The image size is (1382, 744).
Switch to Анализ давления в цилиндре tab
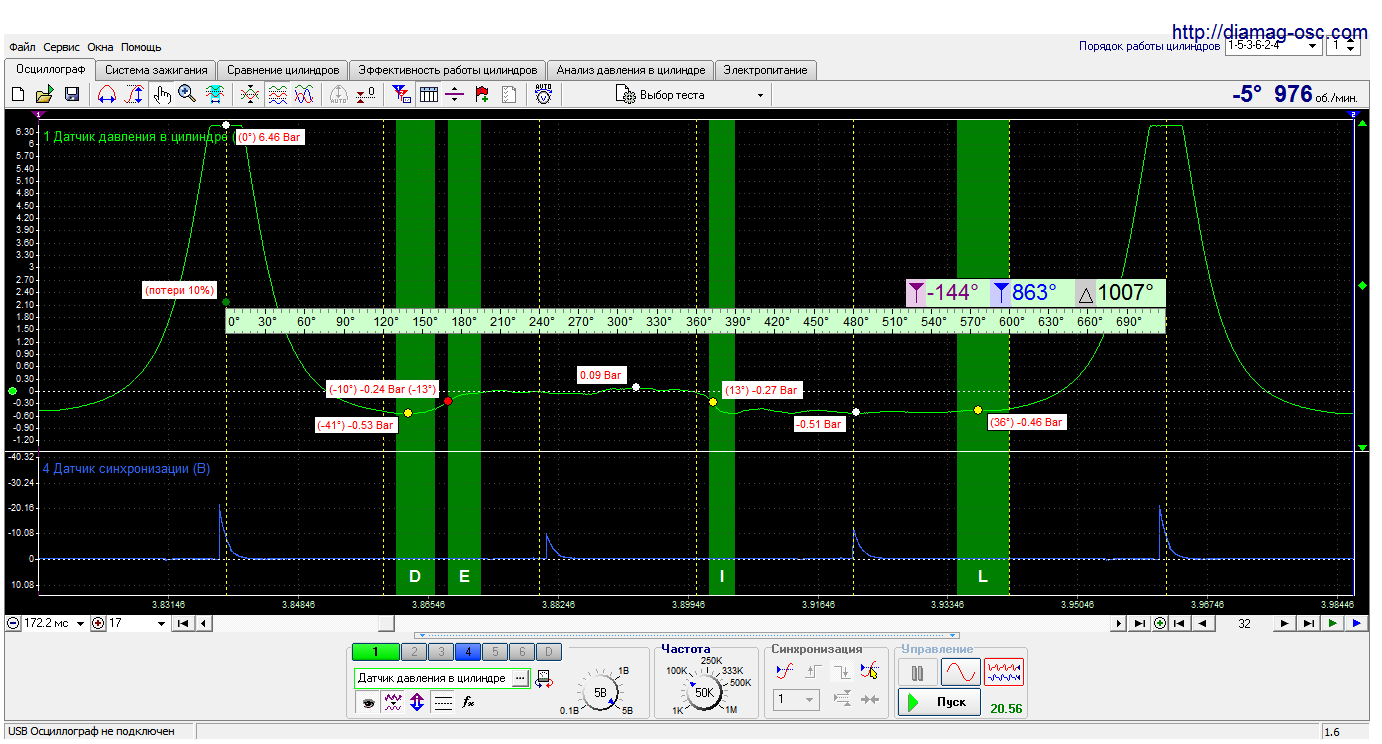coord(631,70)
